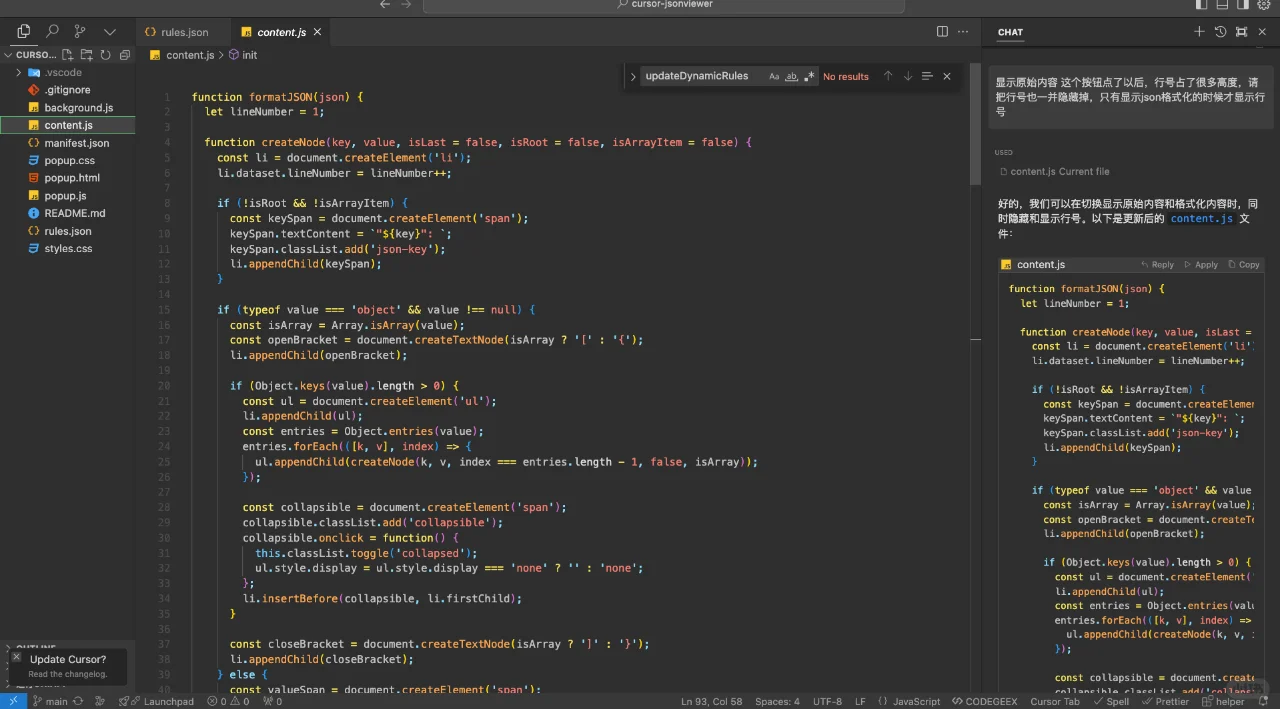This screenshot has height=709, width=1280.
Task: Open the settings gear in title bar
Action: click(1263, 5)
